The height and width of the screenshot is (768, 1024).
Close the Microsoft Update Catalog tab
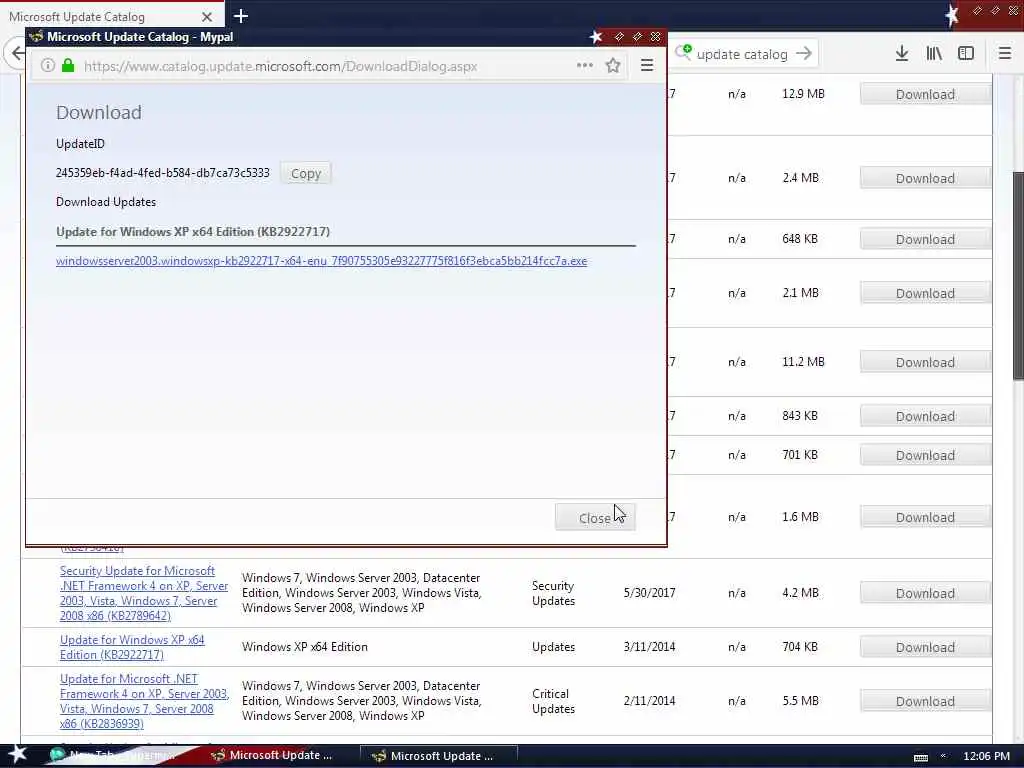[x=207, y=16]
